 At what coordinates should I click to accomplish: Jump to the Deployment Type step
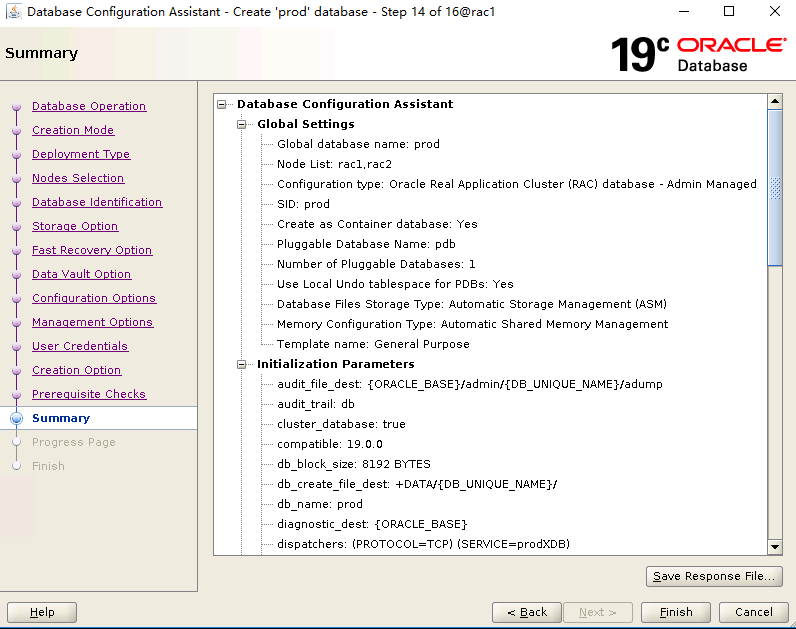point(81,154)
